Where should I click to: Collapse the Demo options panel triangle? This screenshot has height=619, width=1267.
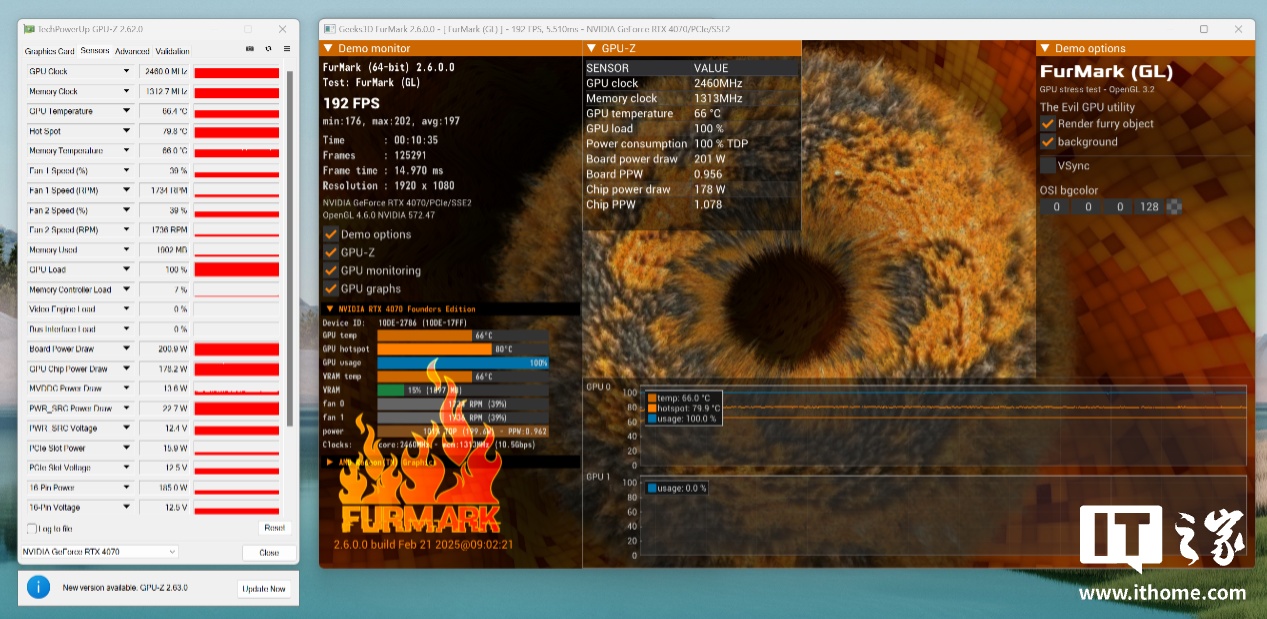coord(1044,48)
